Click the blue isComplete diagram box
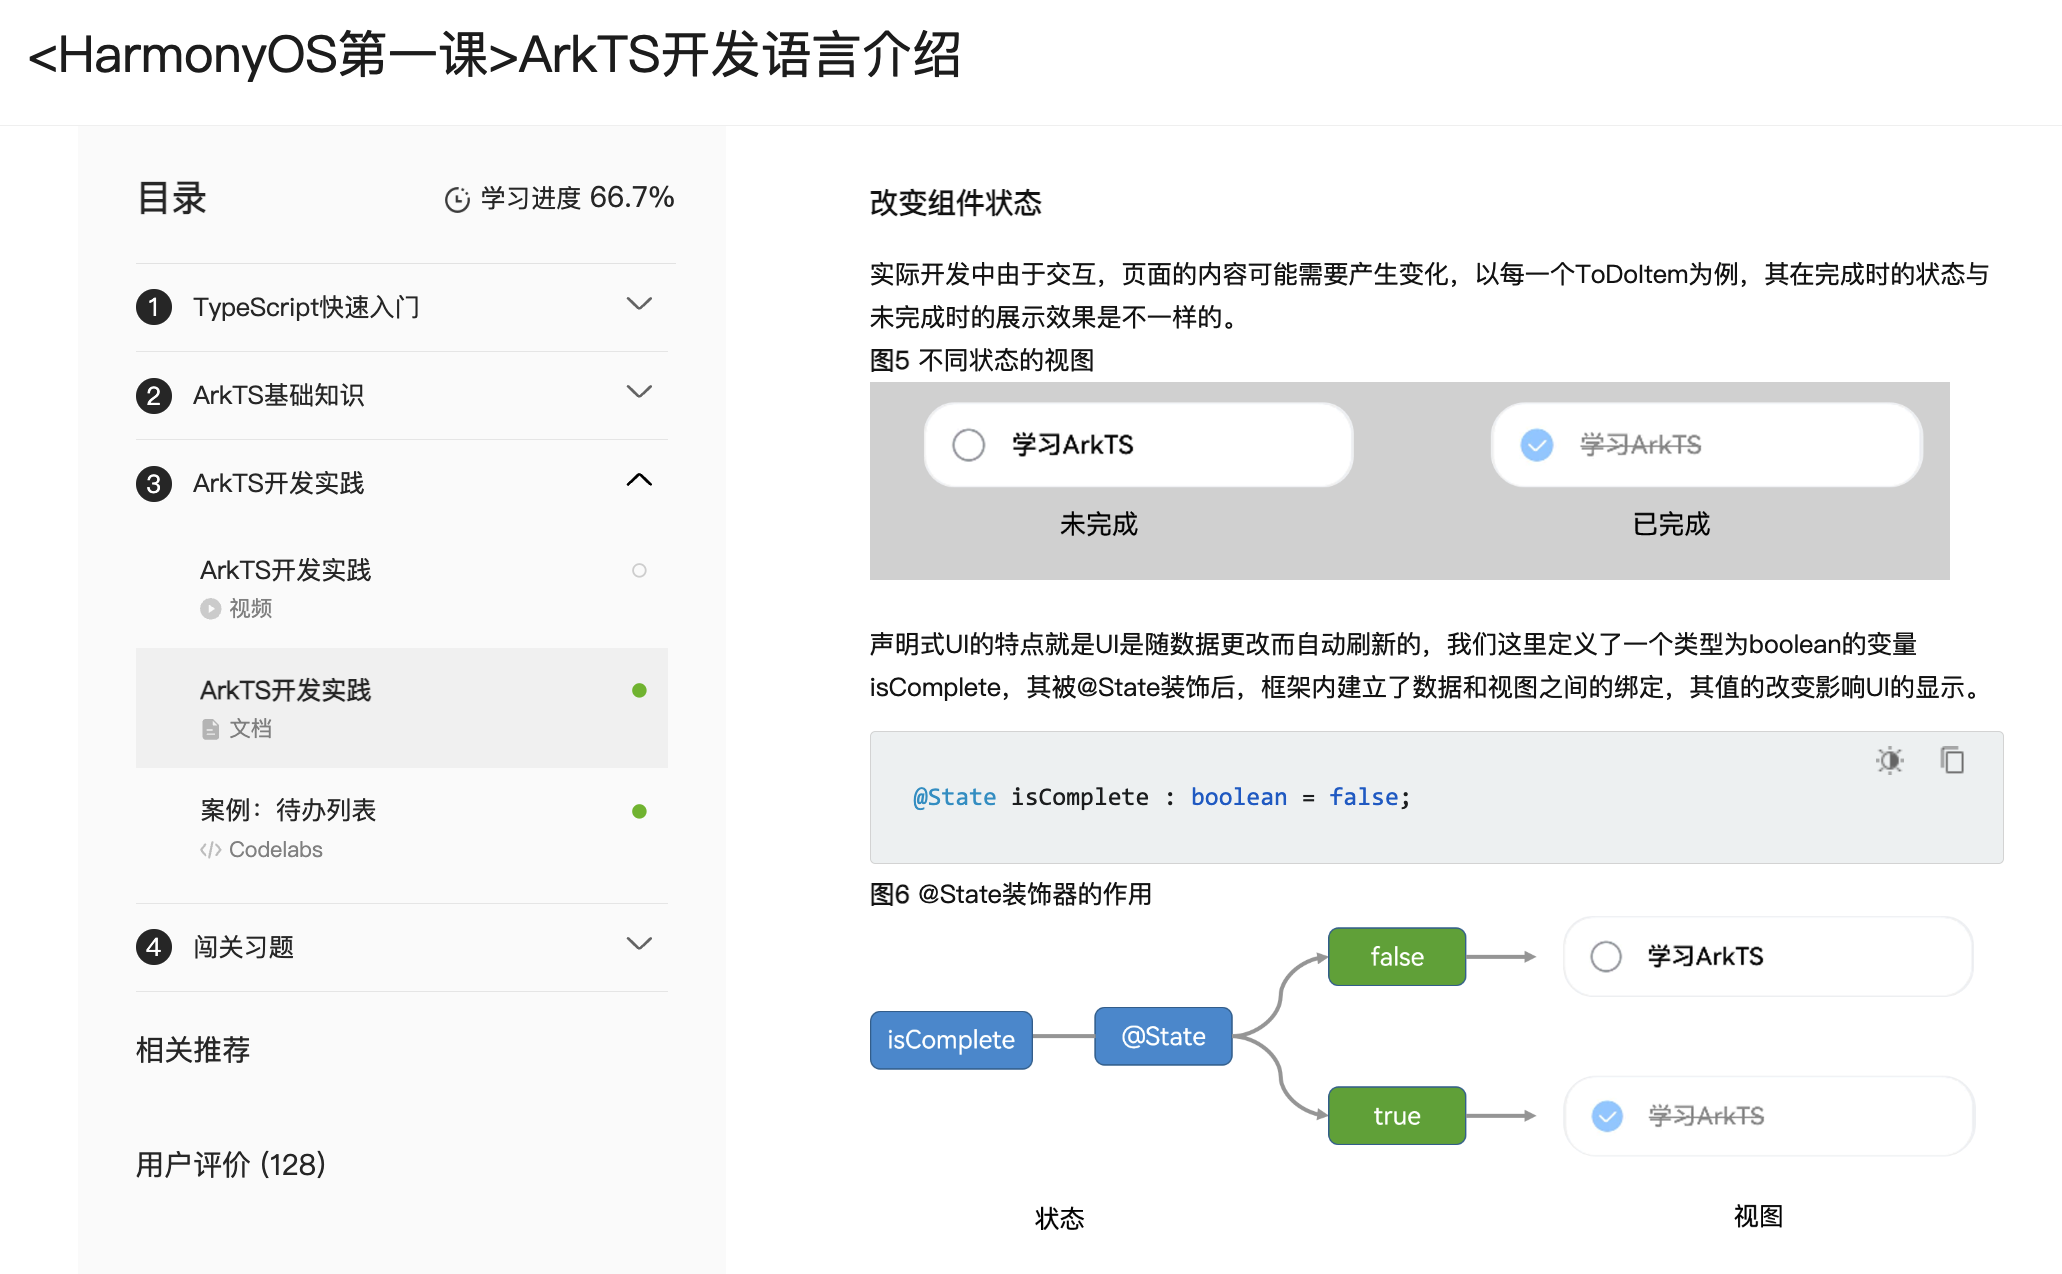The height and width of the screenshot is (1274, 2062). pos(951,1040)
